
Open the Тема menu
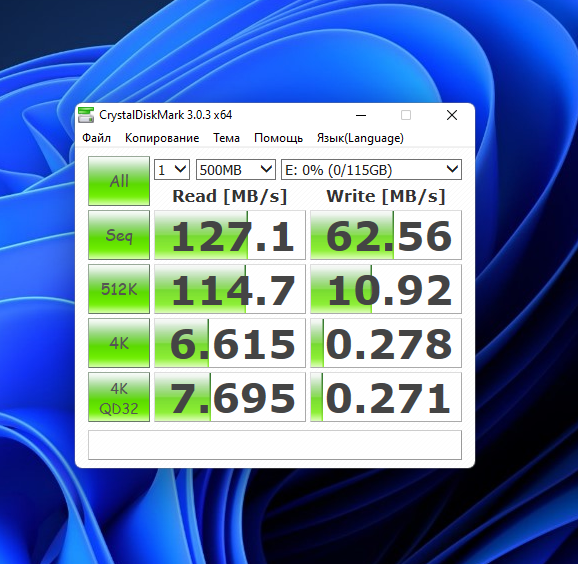coord(226,138)
